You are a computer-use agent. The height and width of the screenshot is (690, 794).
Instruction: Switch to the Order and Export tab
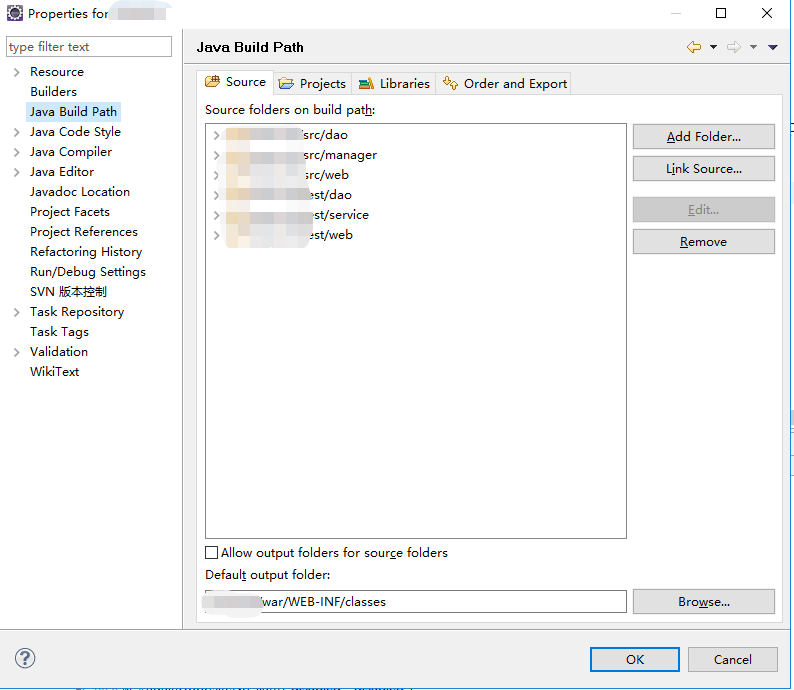(x=504, y=84)
